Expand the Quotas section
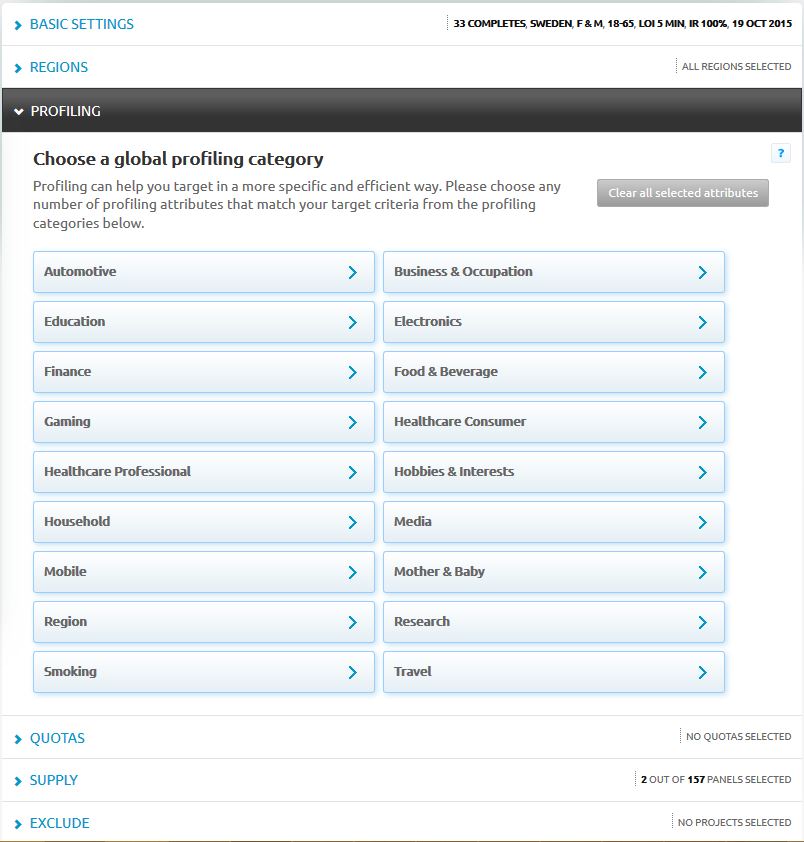Screen dimensions: 804x842 [57, 738]
